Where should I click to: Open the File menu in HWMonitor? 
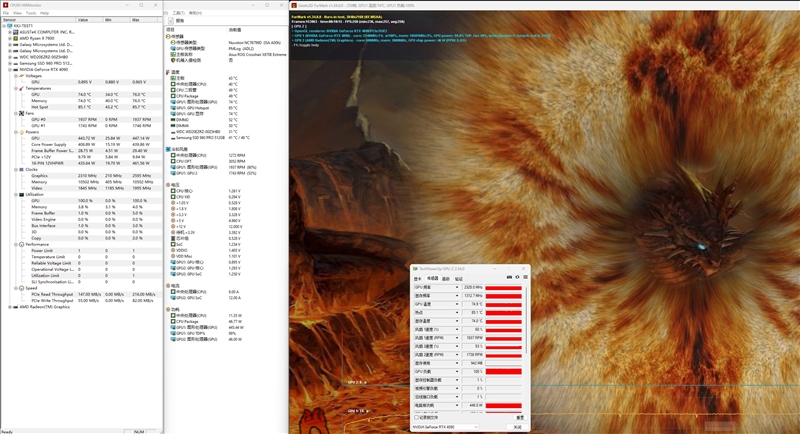point(6,13)
